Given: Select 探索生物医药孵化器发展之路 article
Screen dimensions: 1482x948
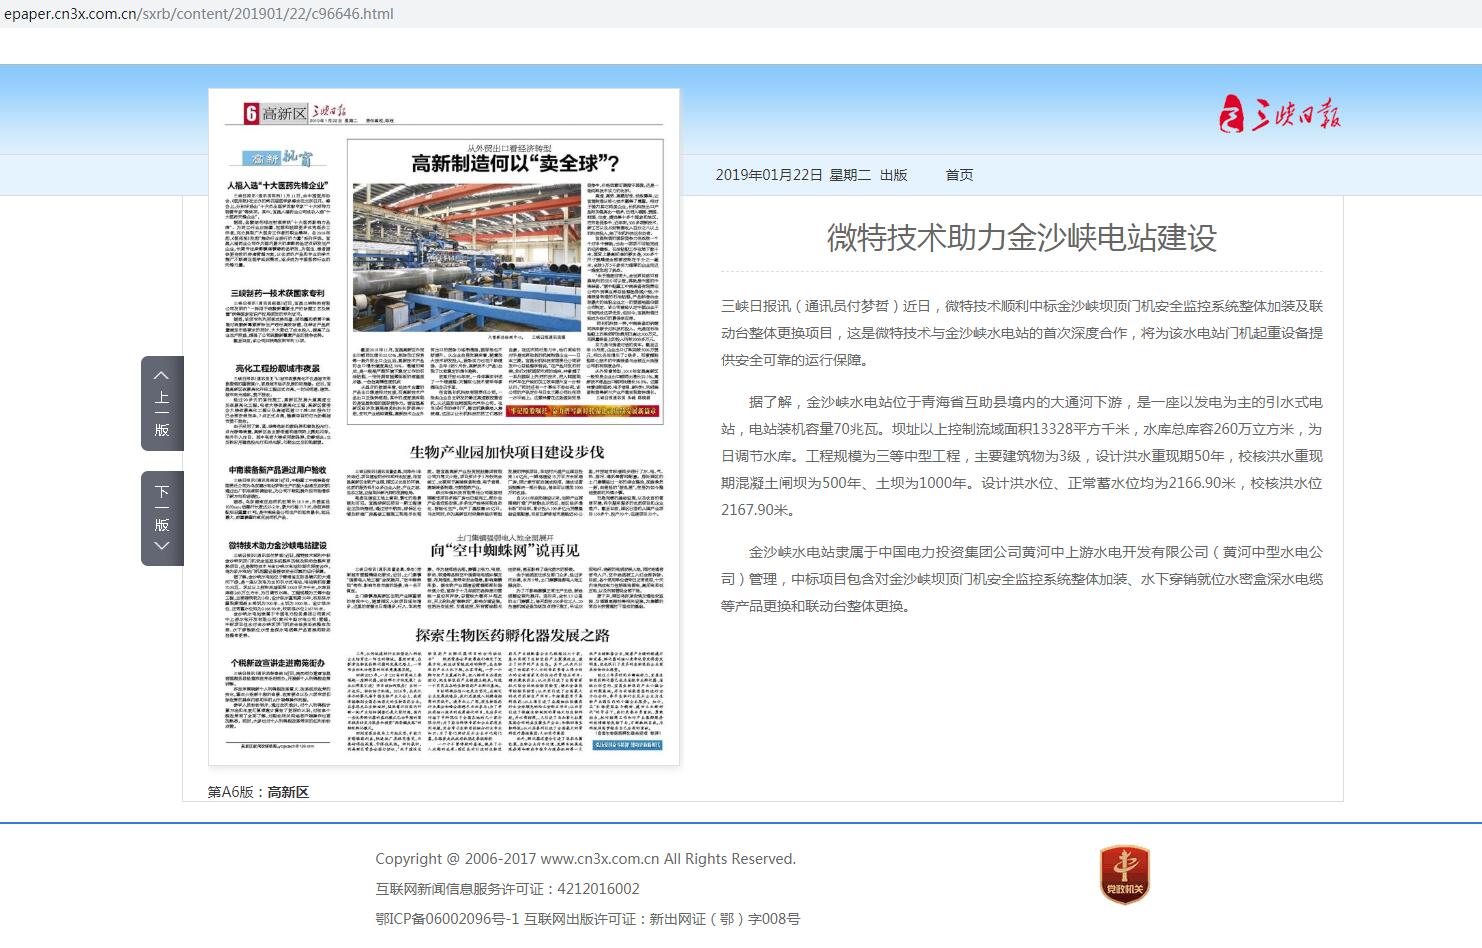Looking at the screenshot, I should pyautogui.click(x=512, y=635).
